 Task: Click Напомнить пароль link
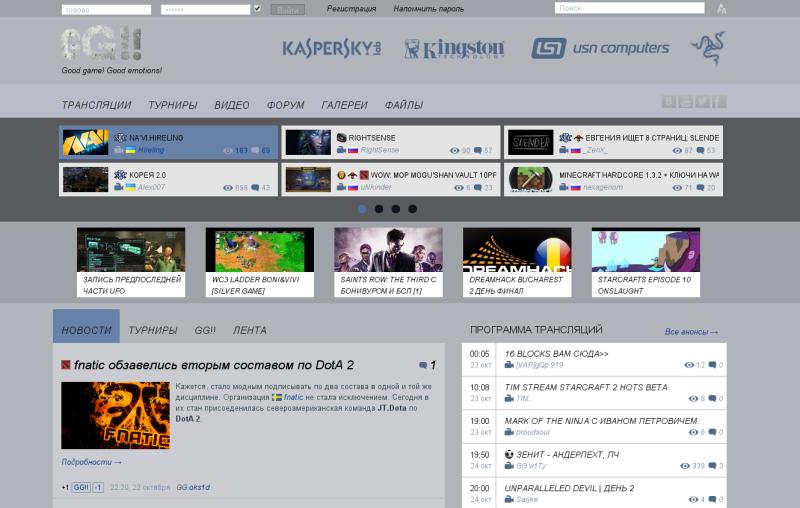429,9
